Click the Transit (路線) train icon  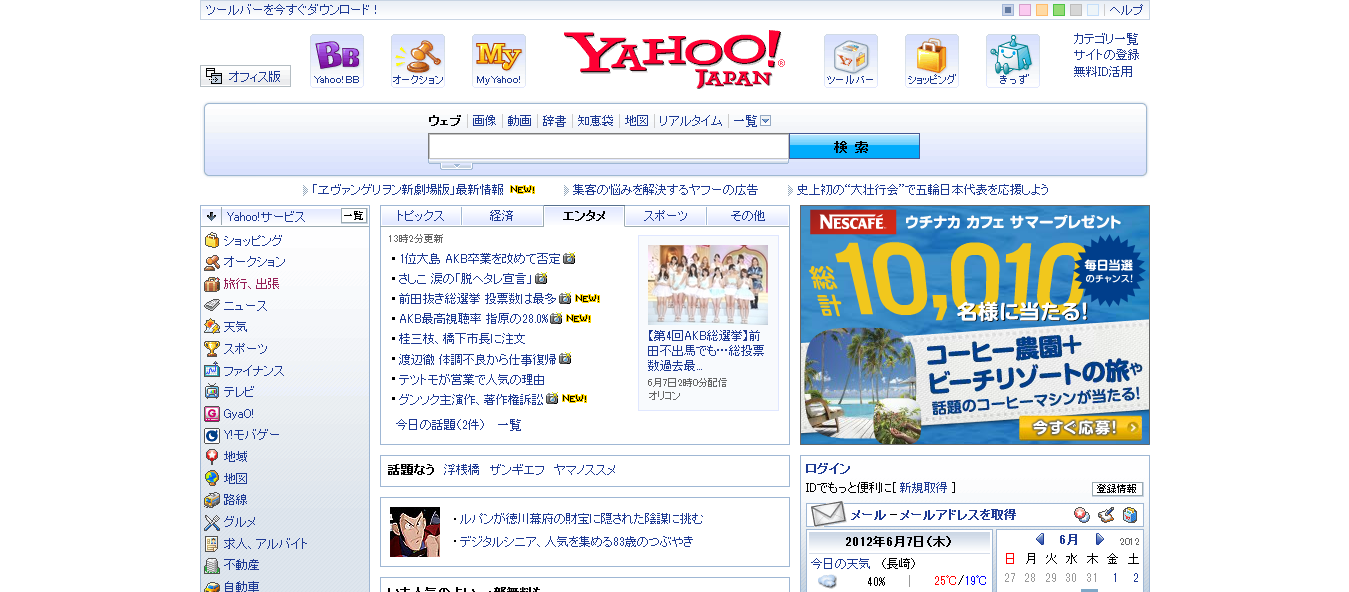point(212,500)
